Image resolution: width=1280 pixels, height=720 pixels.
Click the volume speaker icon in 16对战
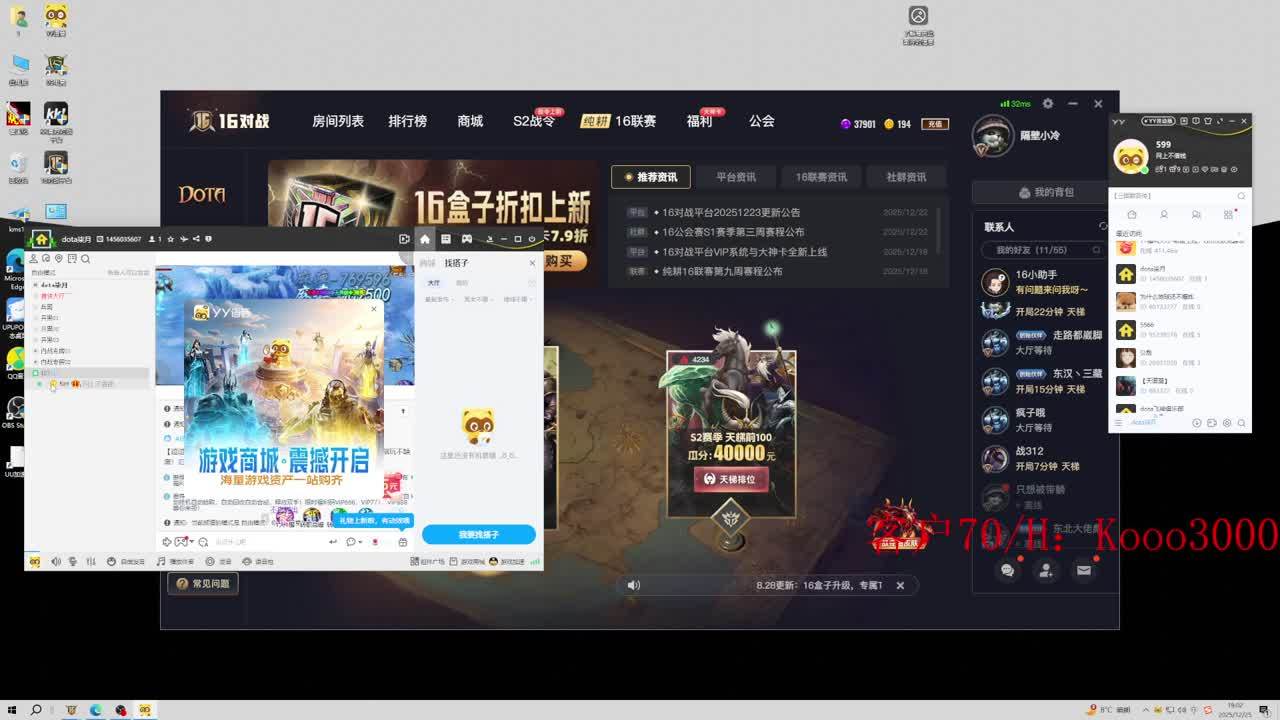click(x=633, y=585)
